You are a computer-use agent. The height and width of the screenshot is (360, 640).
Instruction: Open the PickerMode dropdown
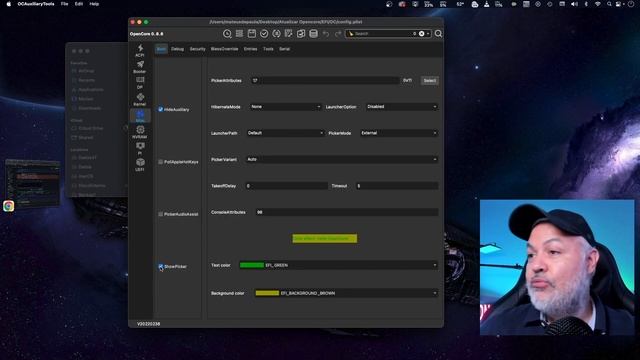tap(399, 133)
